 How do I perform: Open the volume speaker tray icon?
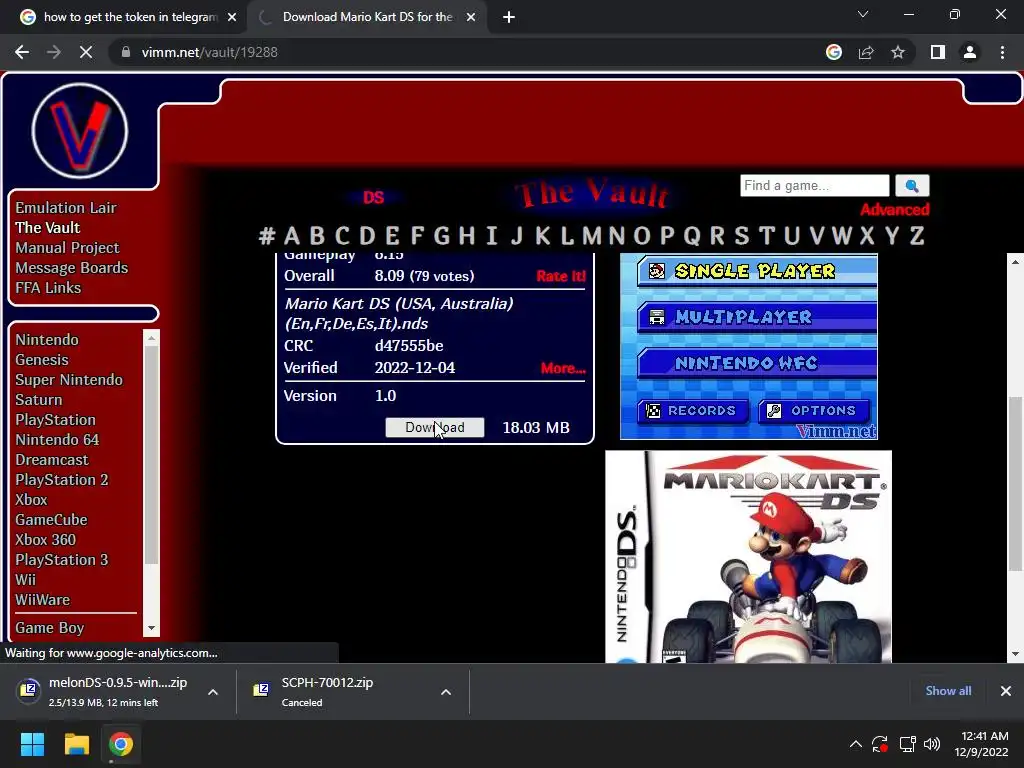click(x=932, y=744)
